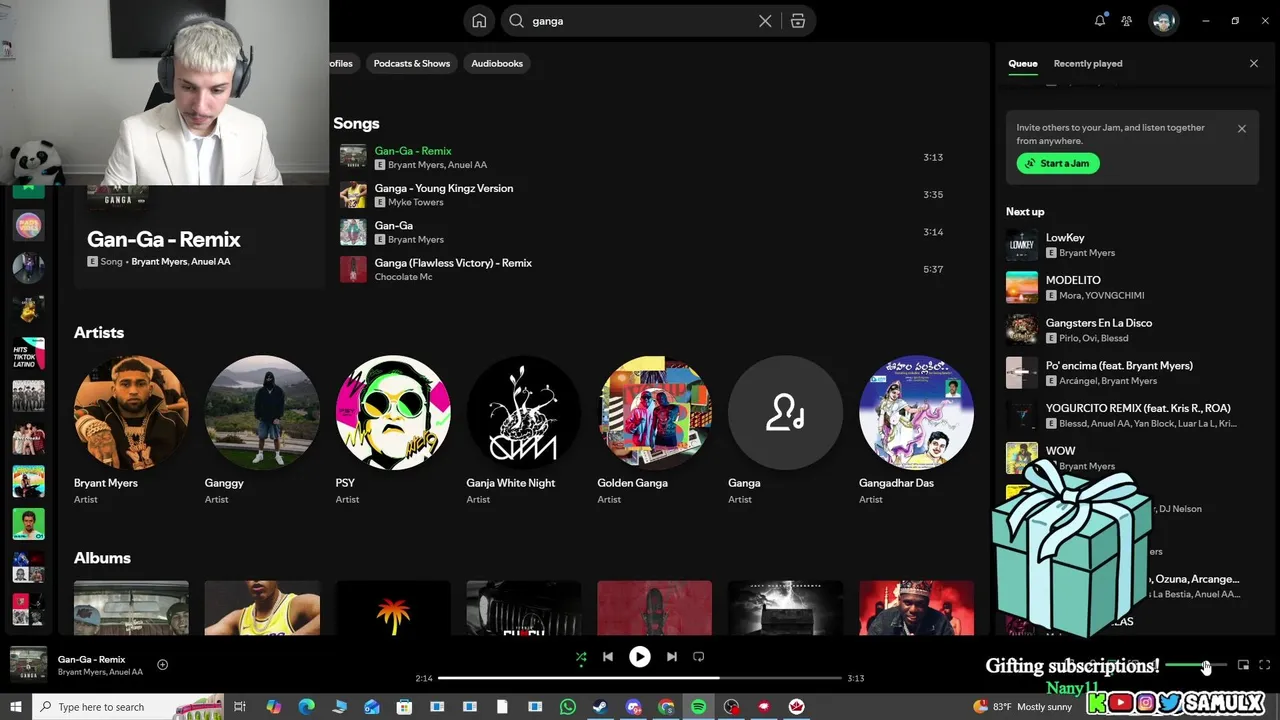Select Ganga (Flawless Victory) - Remix
Image resolution: width=1280 pixels, height=720 pixels.
[640, 269]
